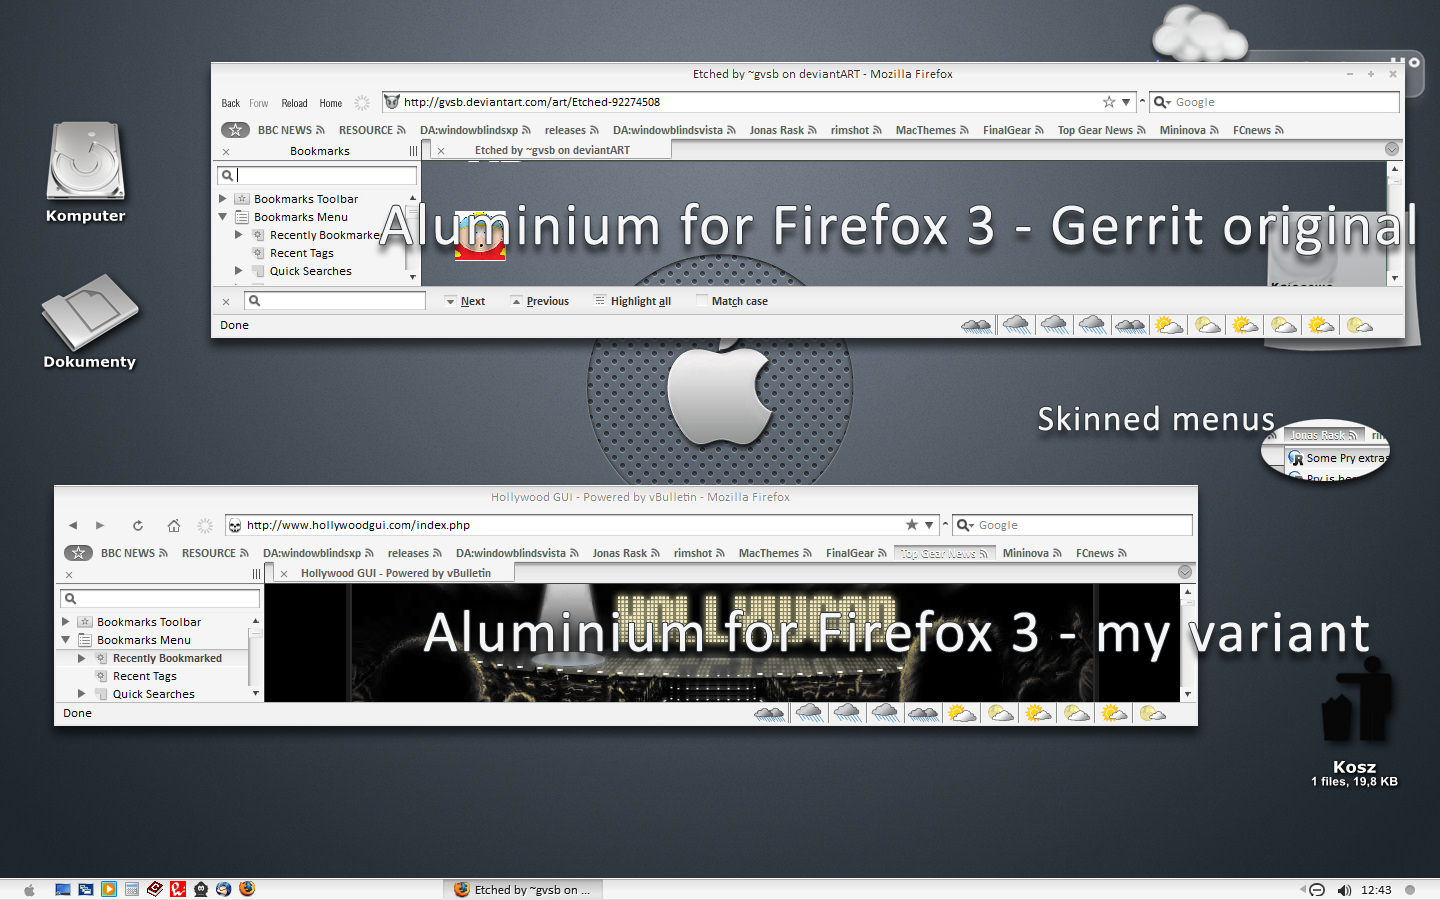Expand Quick Searches in deviantART window sidebar

[x=239, y=271]
